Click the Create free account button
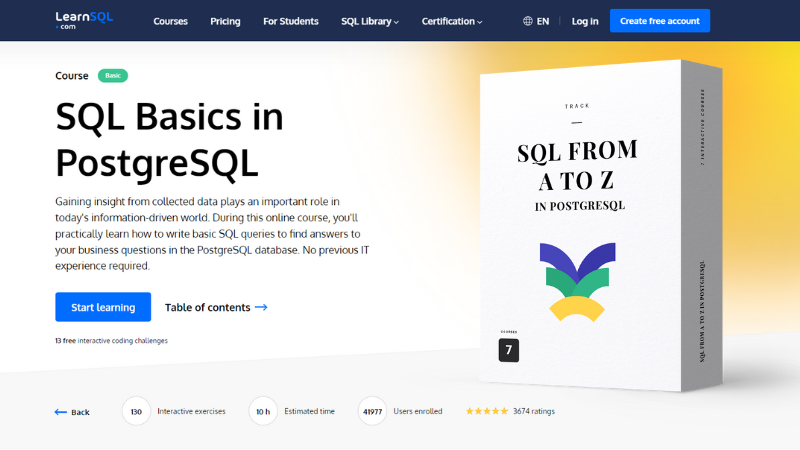Image resolution: width=800 pixels, height=450 pixels. click(660, 21)
